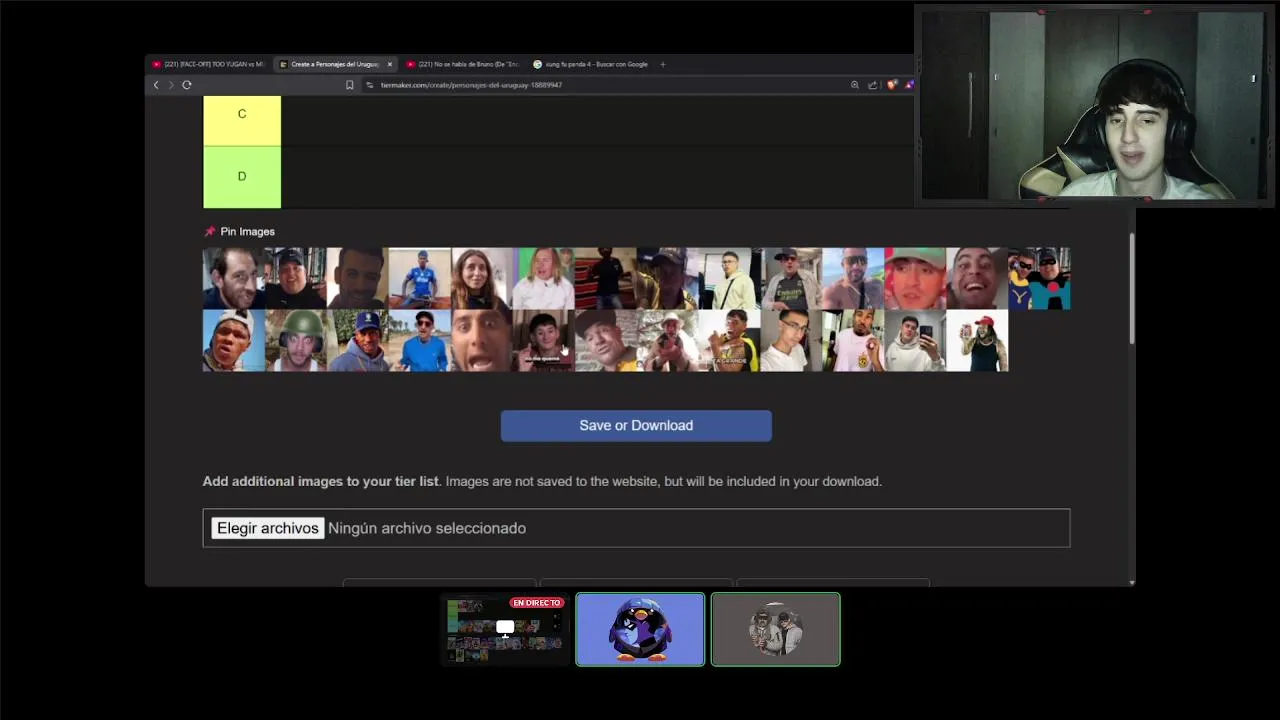Select man in blue shirt with sunglasses on beach
This screenshot has width=1280, height=720.
(420, 340)
